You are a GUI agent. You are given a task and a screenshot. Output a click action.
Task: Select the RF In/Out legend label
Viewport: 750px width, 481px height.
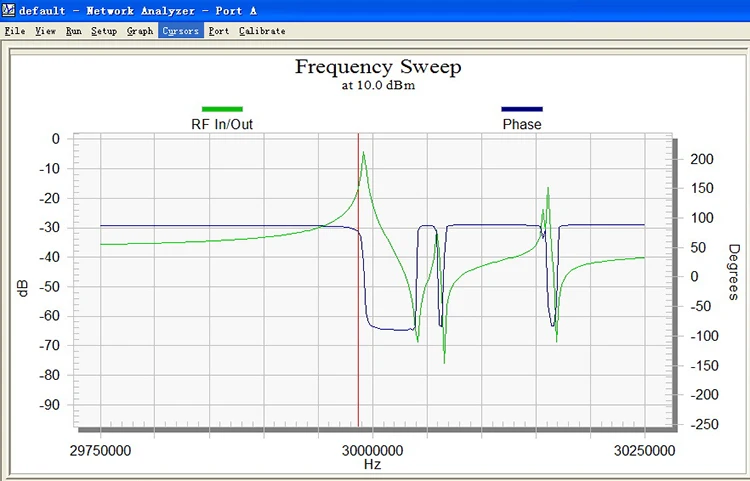pos(222,124)
